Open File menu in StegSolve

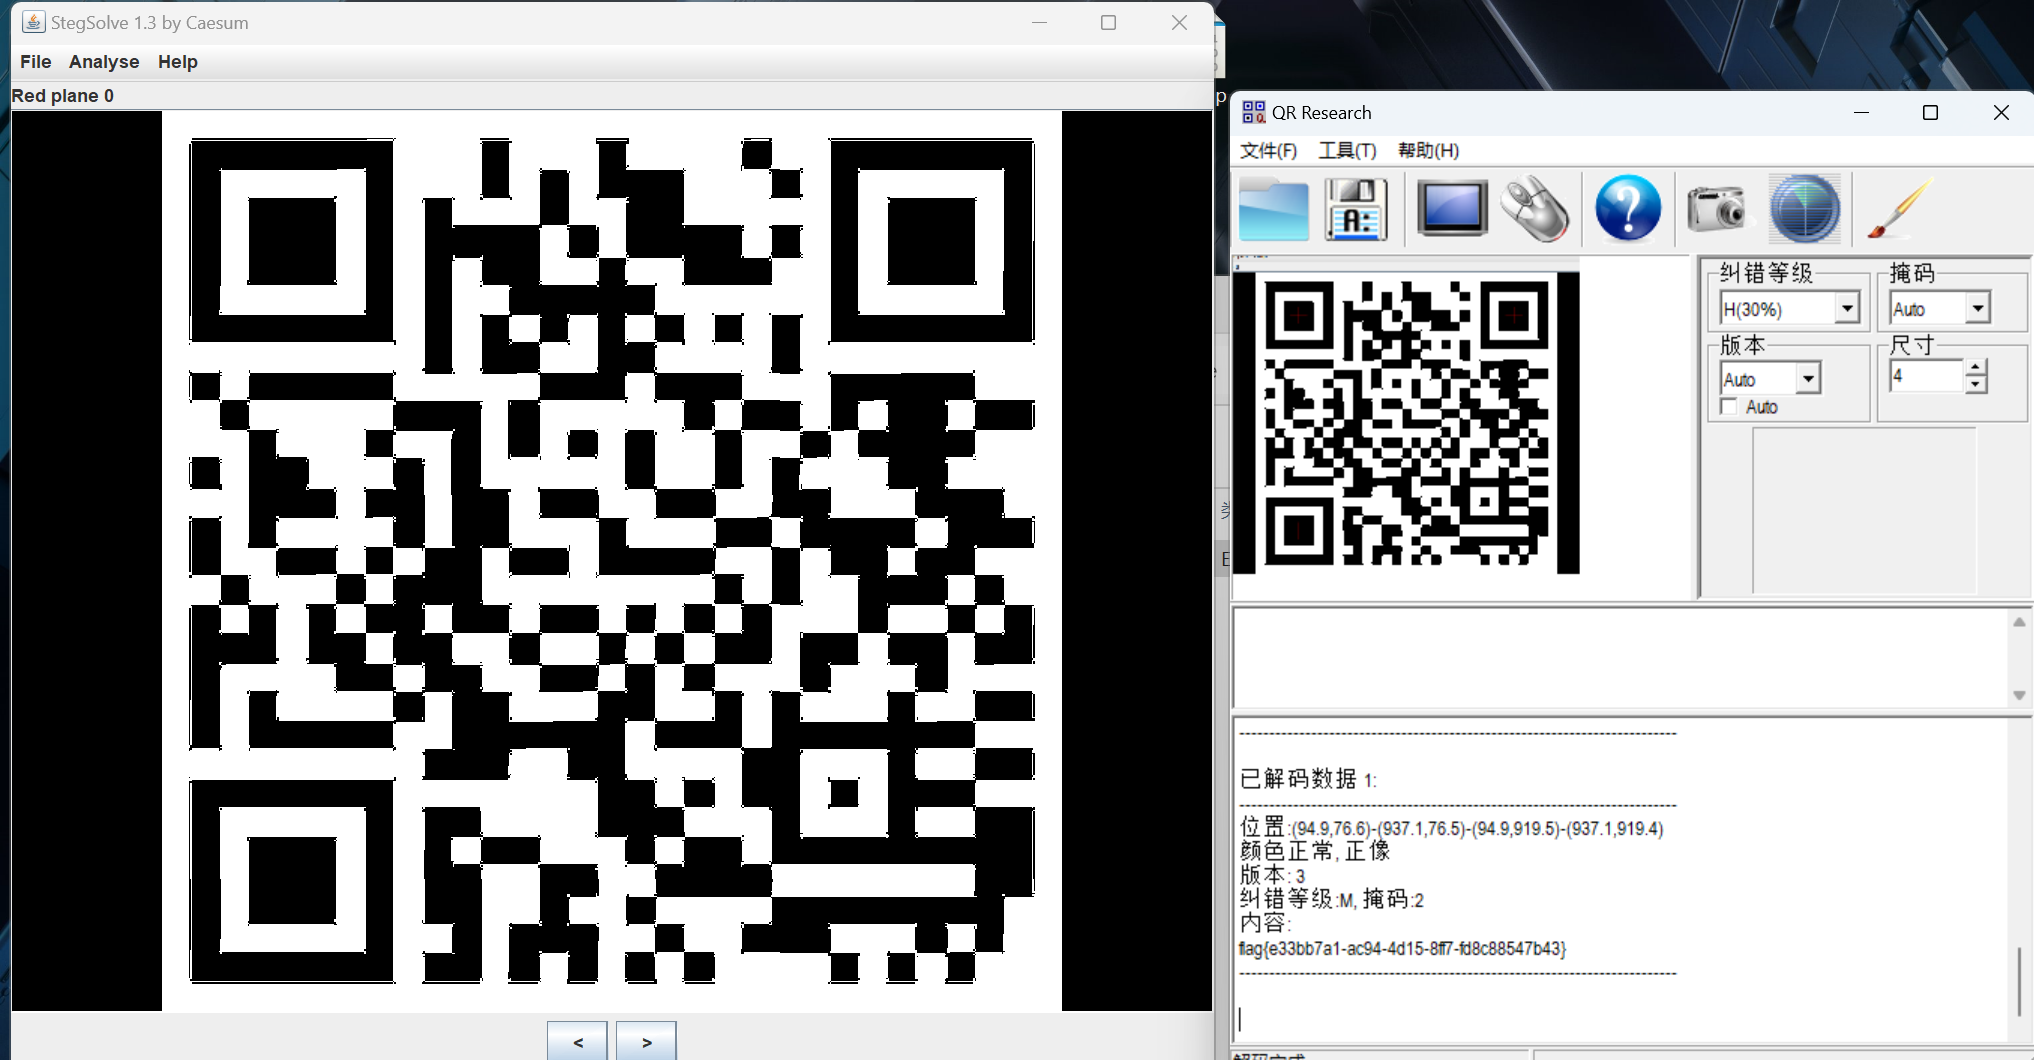coord(35,62)
